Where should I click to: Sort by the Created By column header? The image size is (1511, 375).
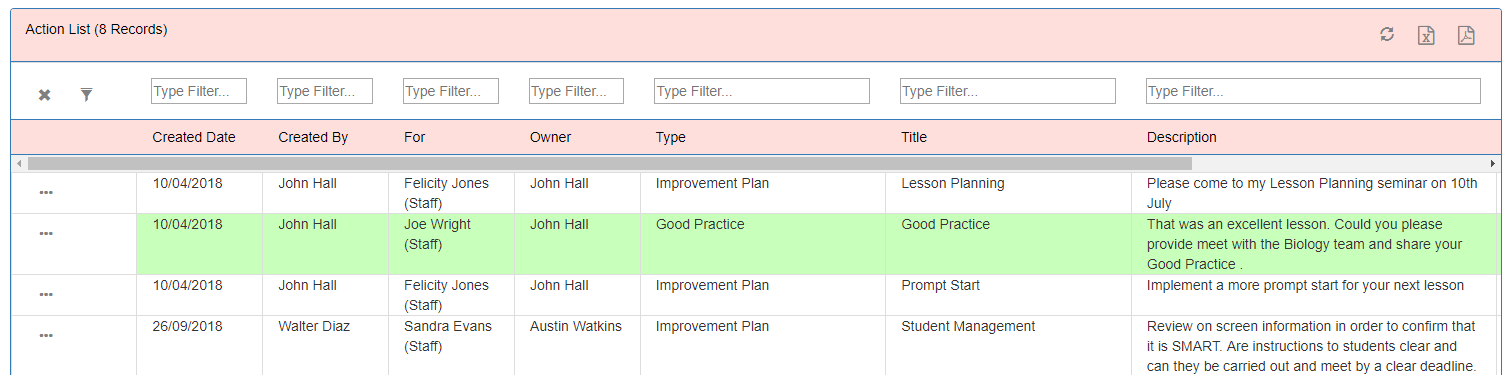pyautogui.click(x=313, y=138)
